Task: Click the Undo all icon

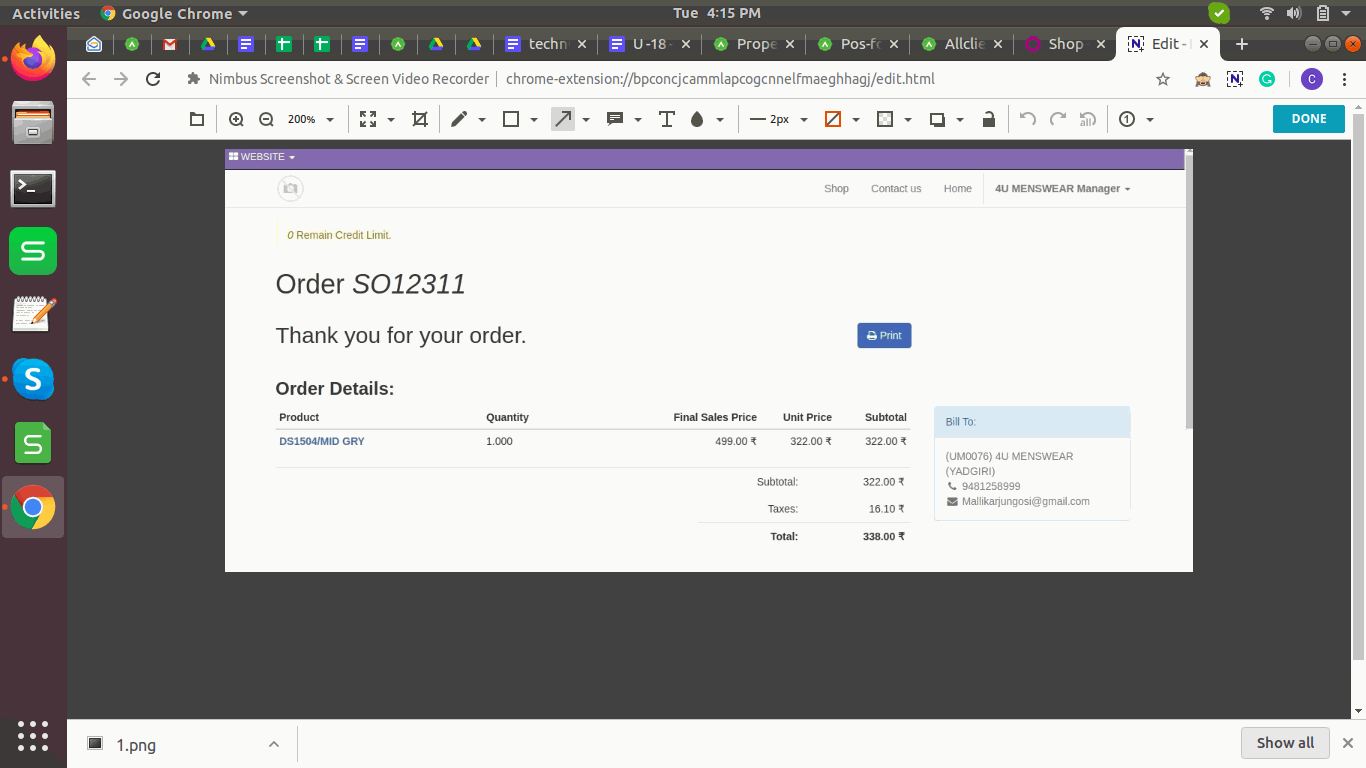Action: pos(1087,119)
